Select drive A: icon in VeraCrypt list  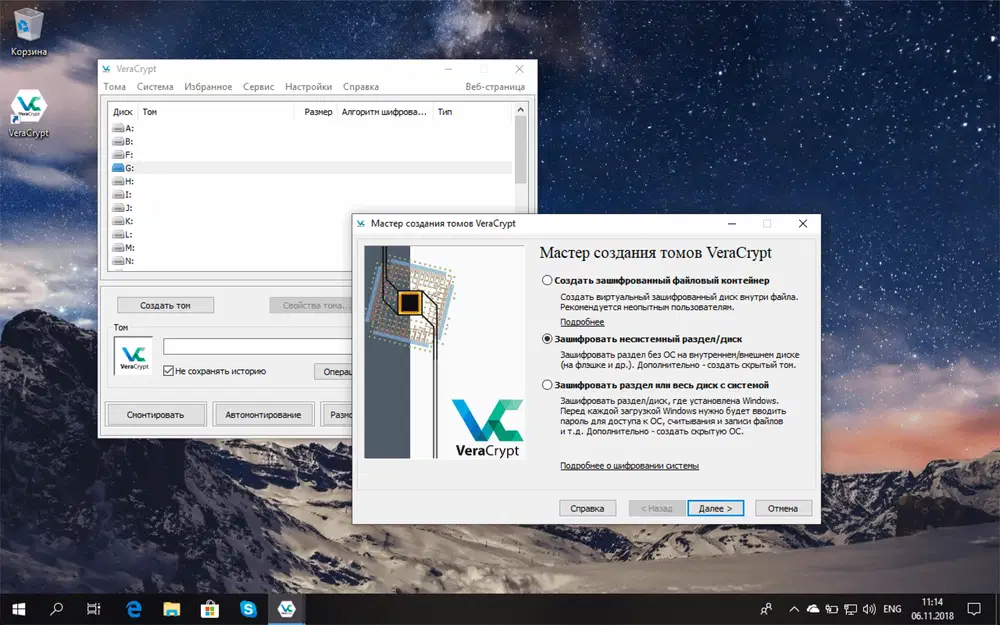click(118, 128)
